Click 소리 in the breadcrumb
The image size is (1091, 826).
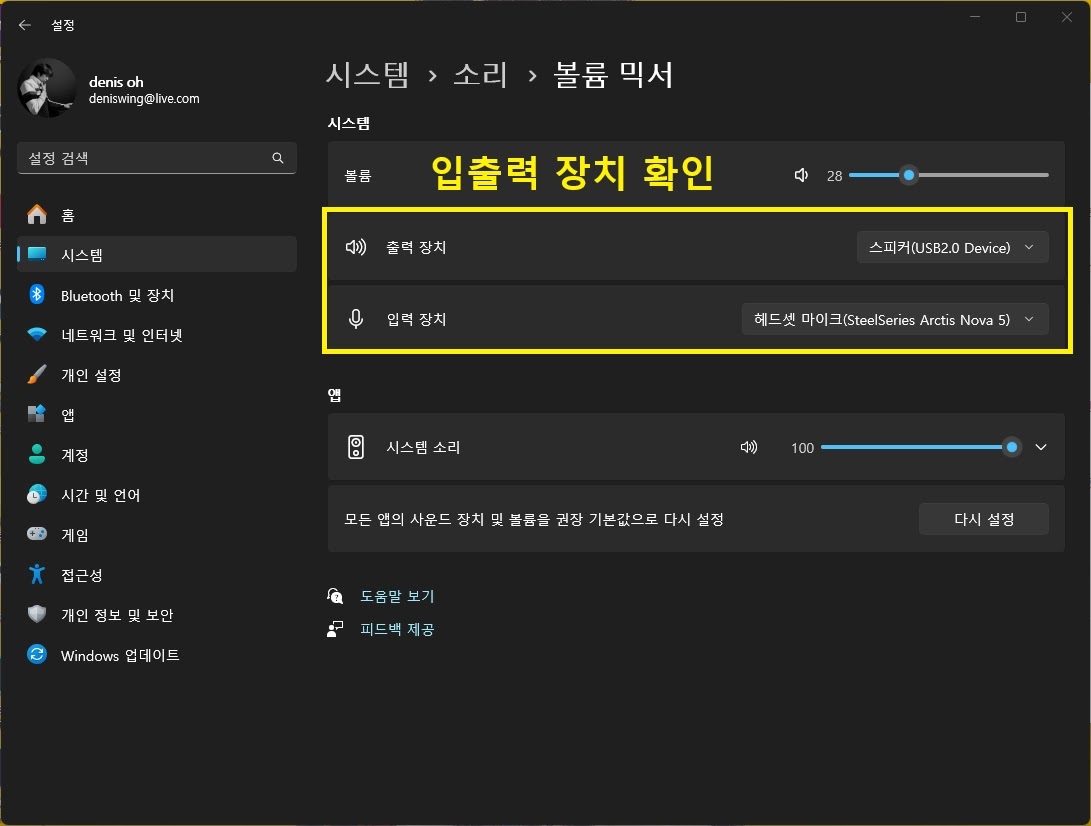480,74
